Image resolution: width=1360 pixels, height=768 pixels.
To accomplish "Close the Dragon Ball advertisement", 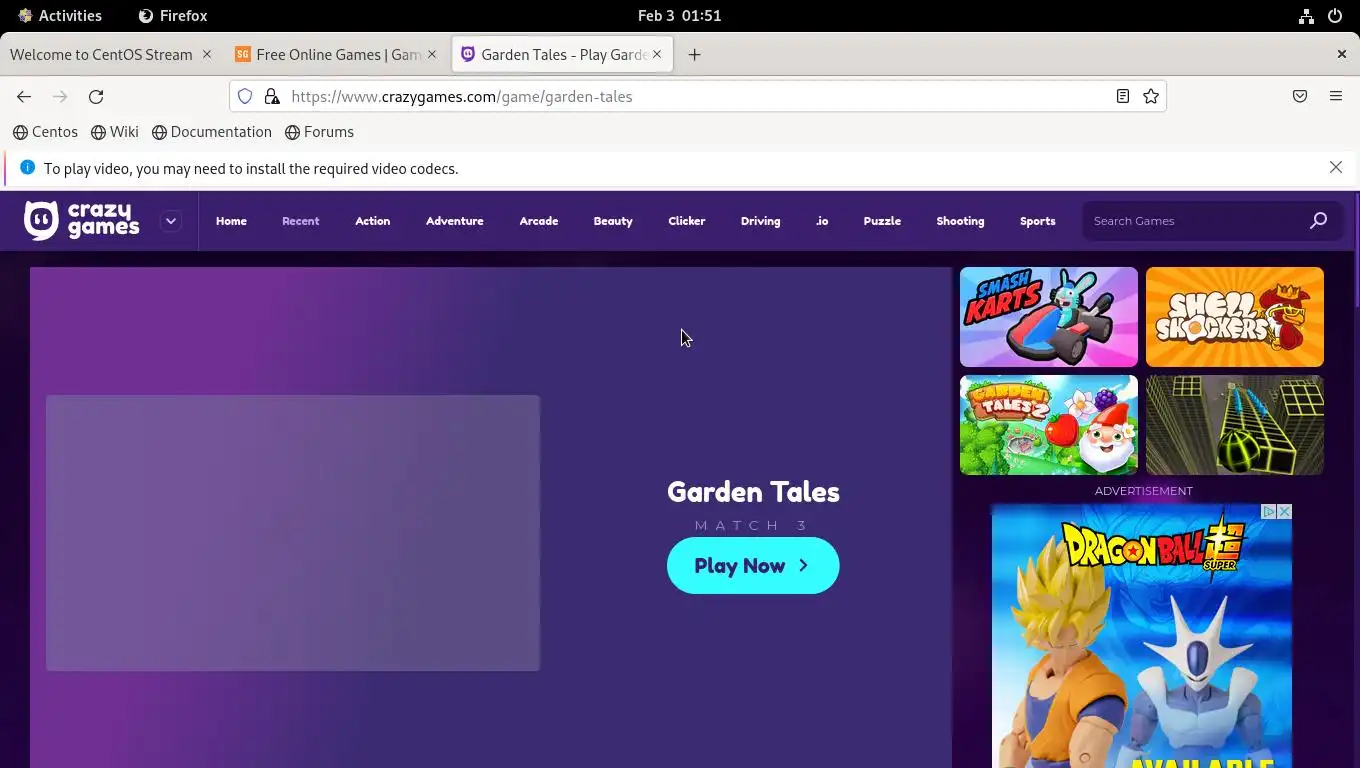I will pos(1285,512).
